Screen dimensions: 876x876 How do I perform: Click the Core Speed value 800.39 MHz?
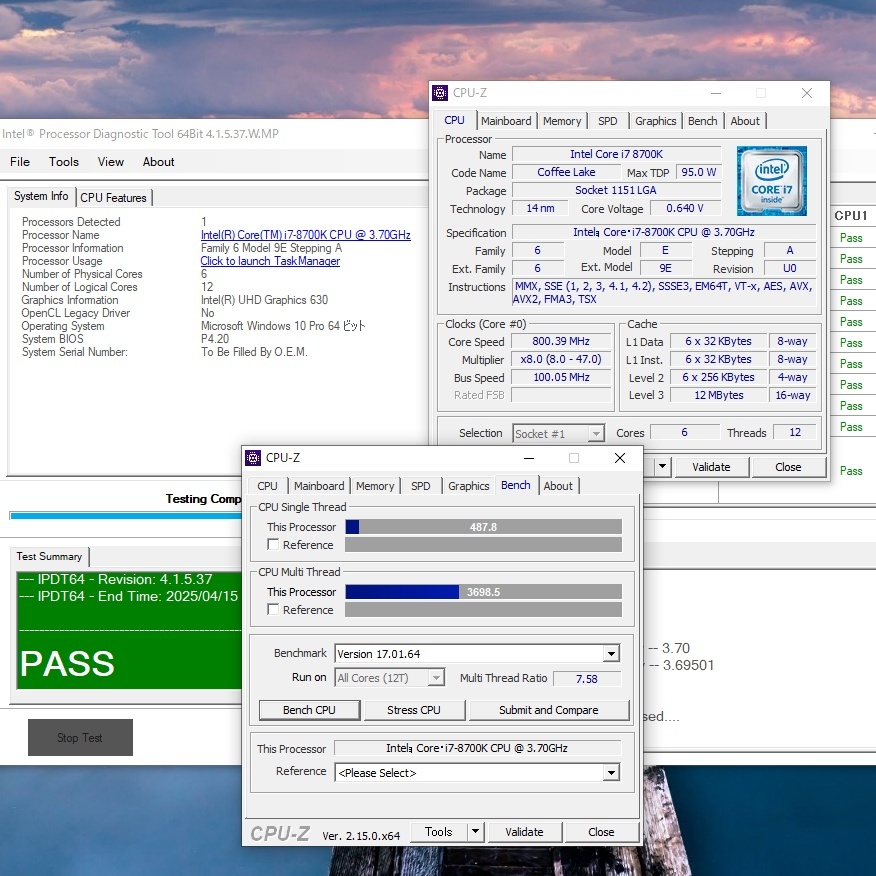tap(561, 341)
